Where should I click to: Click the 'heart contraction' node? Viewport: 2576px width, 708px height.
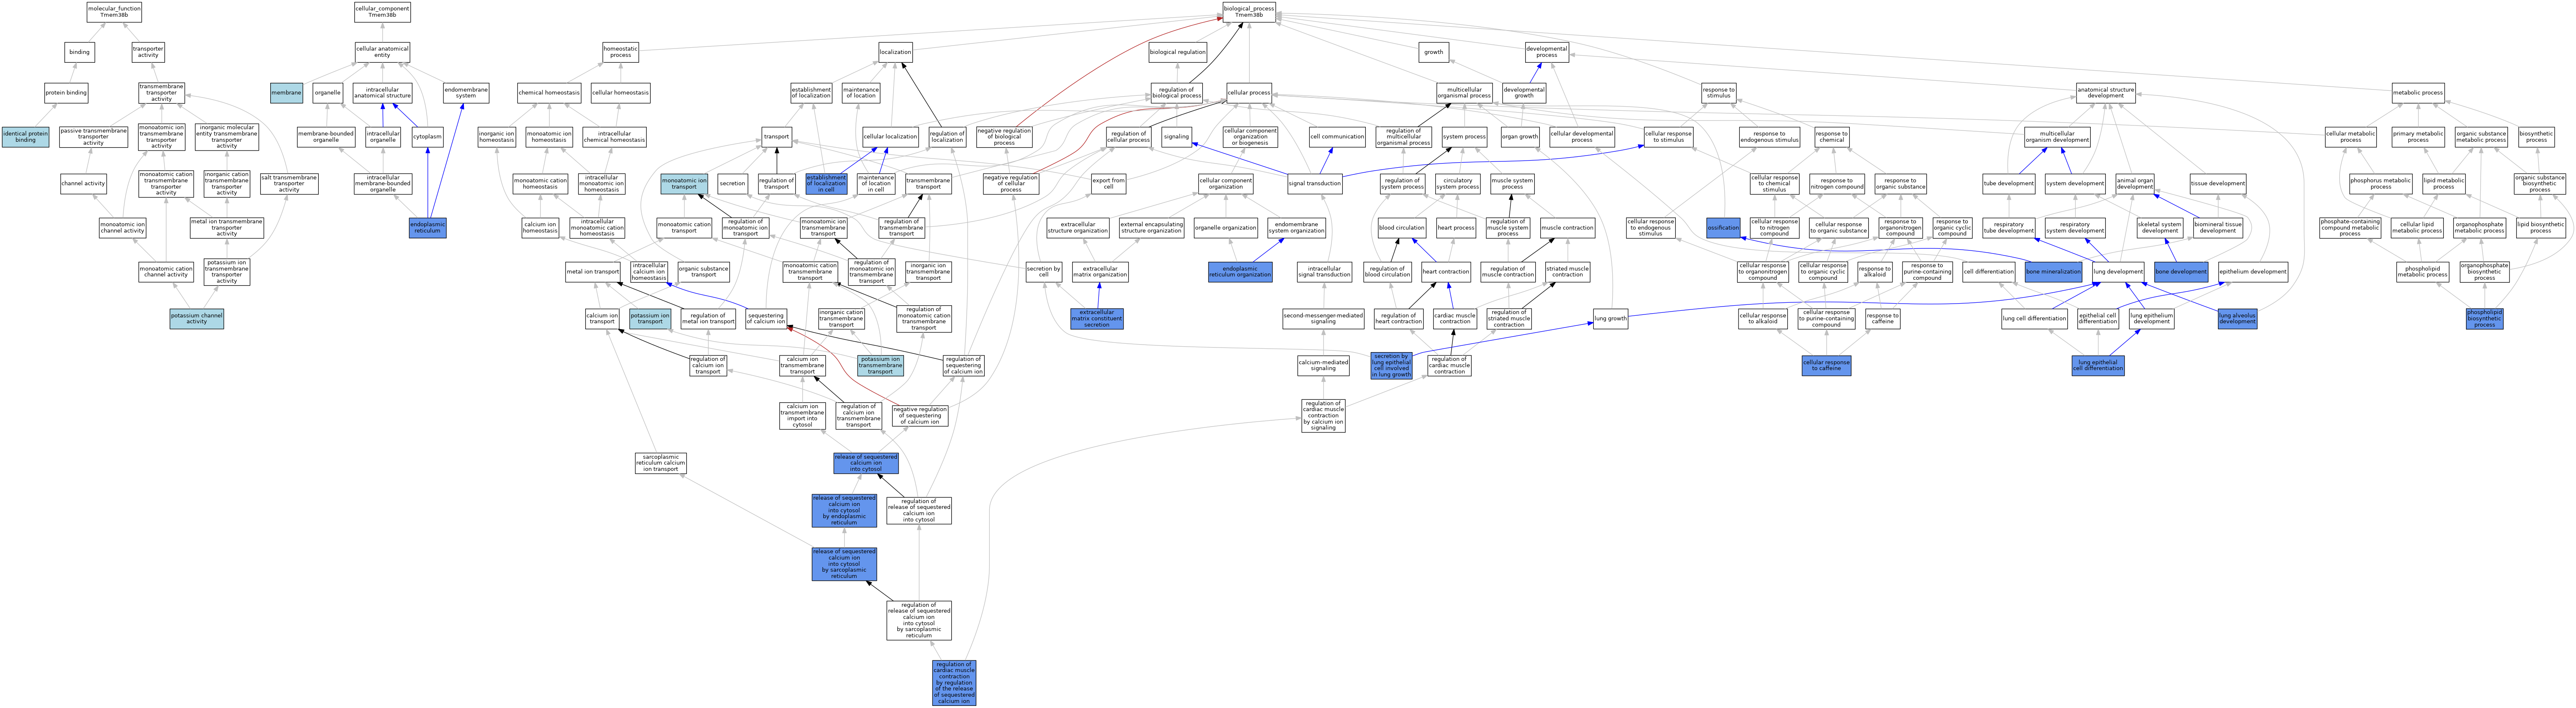pyautogui.click(x=1446, y=272)
